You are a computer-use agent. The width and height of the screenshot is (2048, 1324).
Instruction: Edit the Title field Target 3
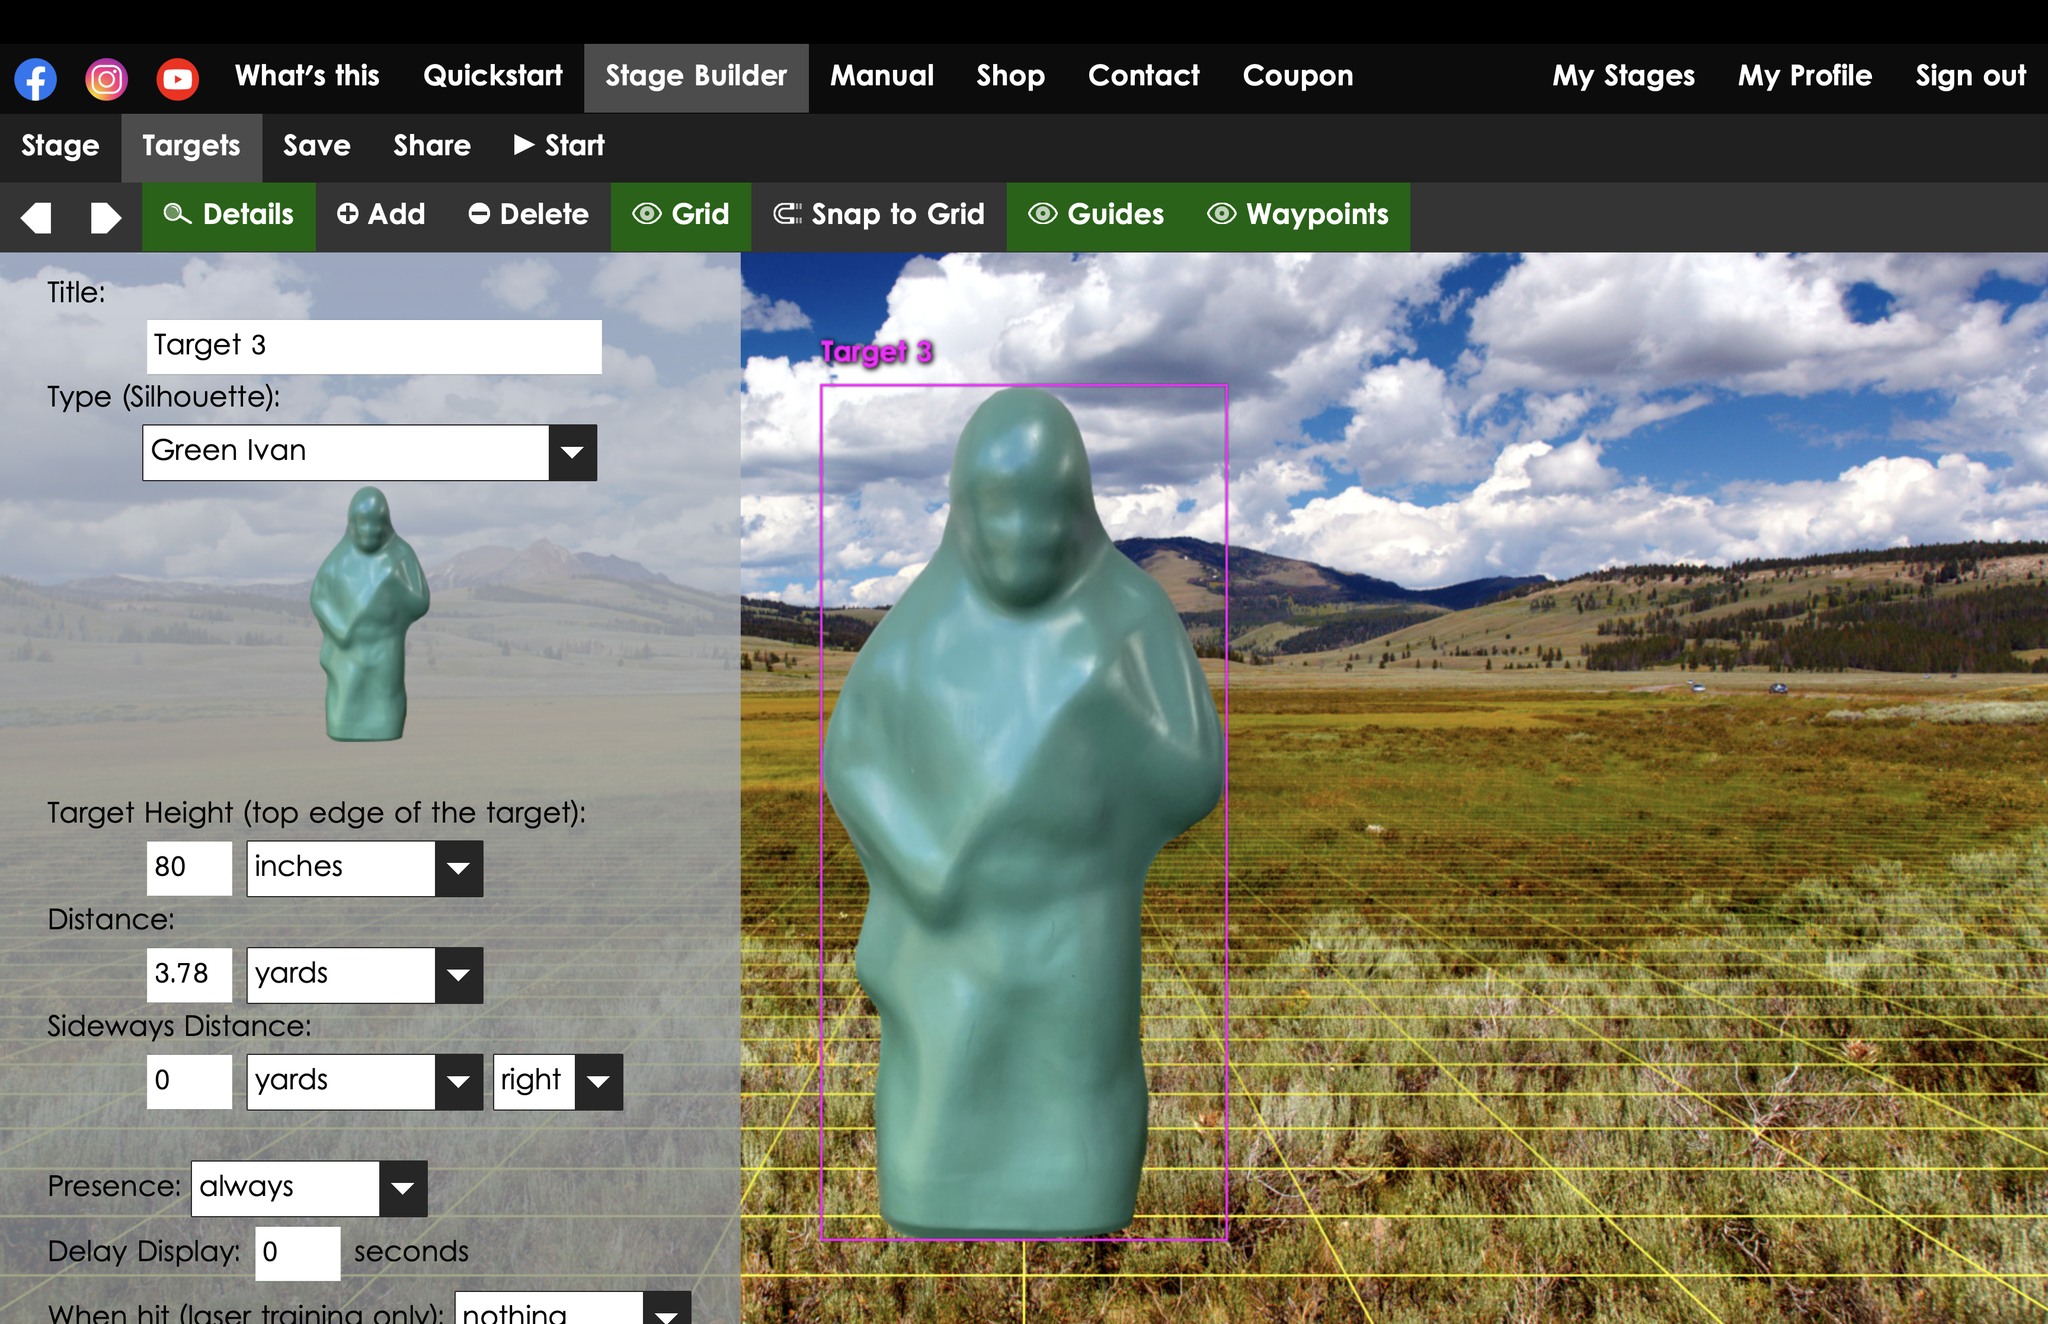click(374, 346)
